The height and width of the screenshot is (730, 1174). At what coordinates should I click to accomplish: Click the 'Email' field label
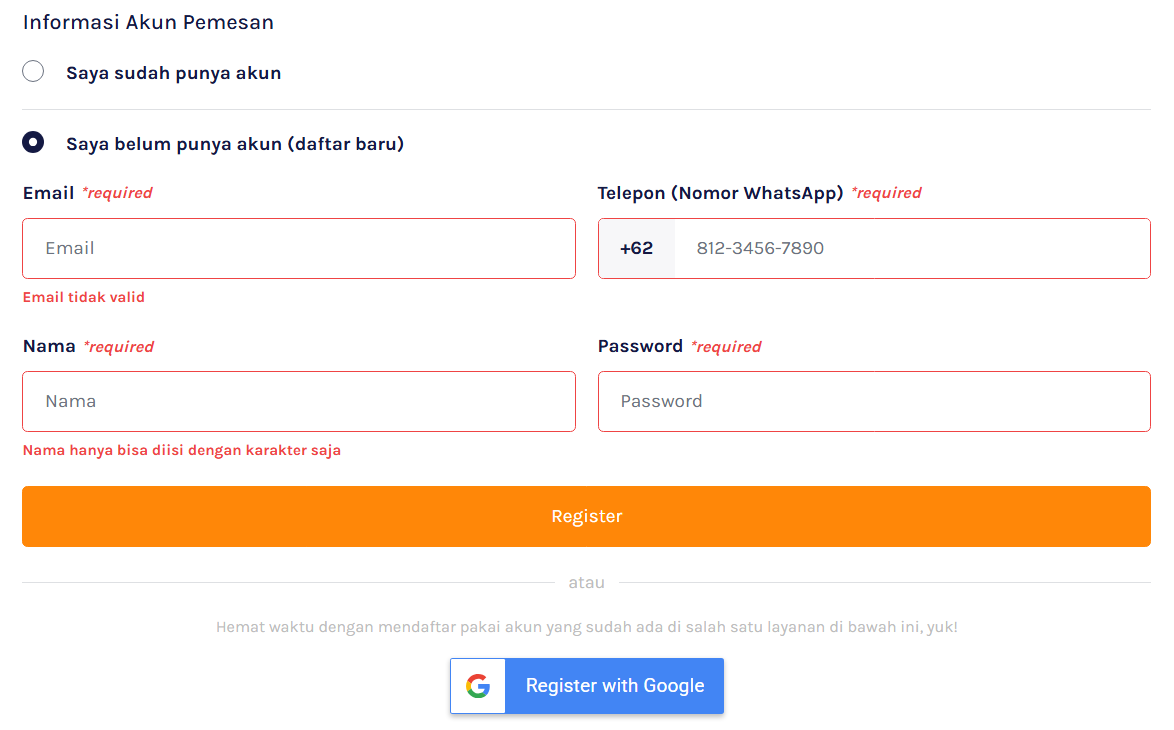[48, 193]
